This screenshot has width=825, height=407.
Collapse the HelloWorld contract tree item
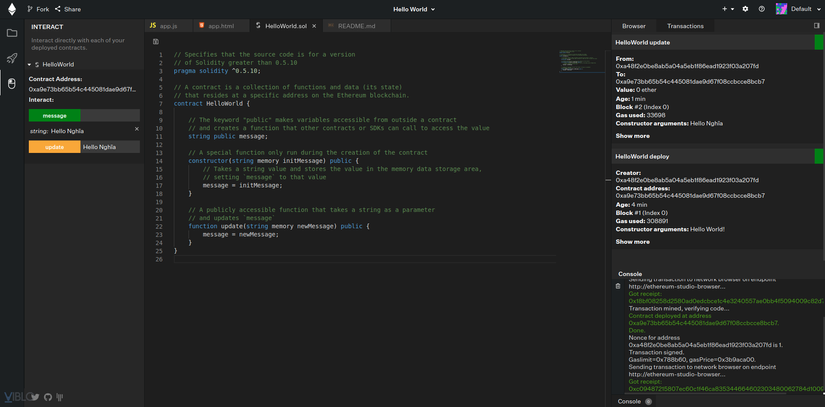[x=30, y=64]
